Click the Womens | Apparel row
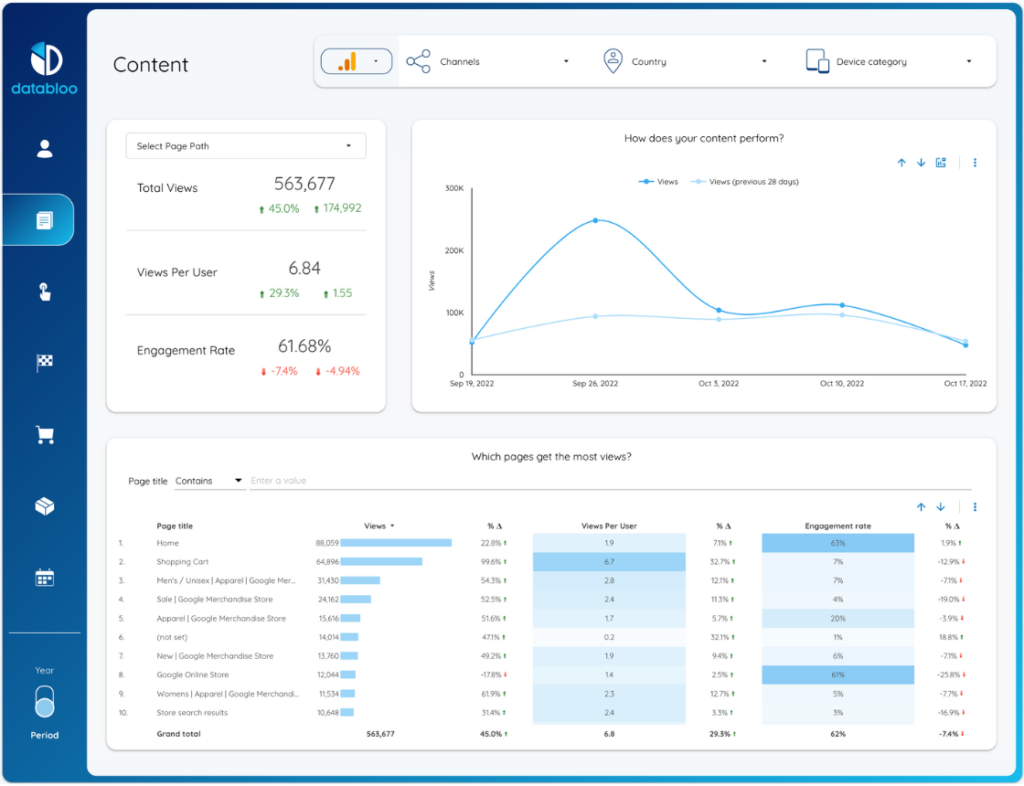Viewport: 1024px width, 786px height. coord(227,695)
